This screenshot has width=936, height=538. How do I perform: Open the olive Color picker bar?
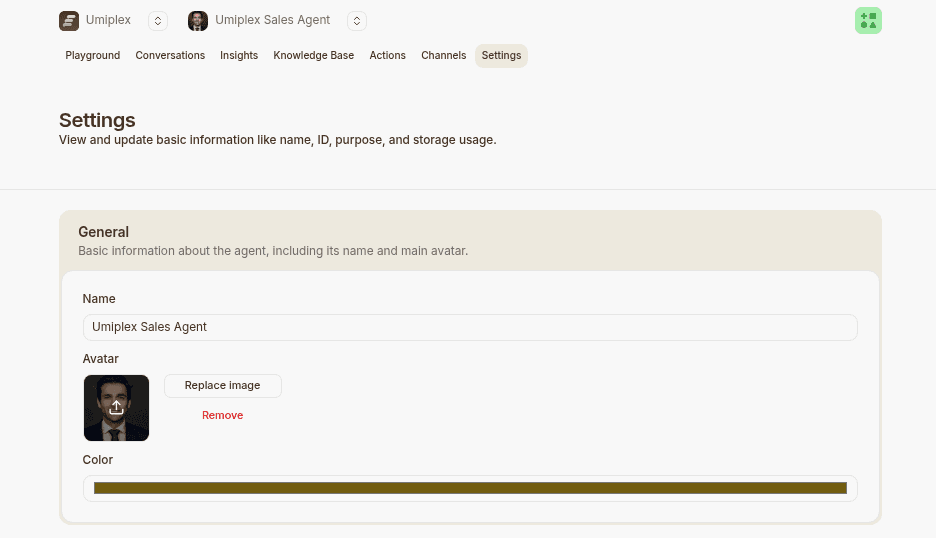coord(470,488)
